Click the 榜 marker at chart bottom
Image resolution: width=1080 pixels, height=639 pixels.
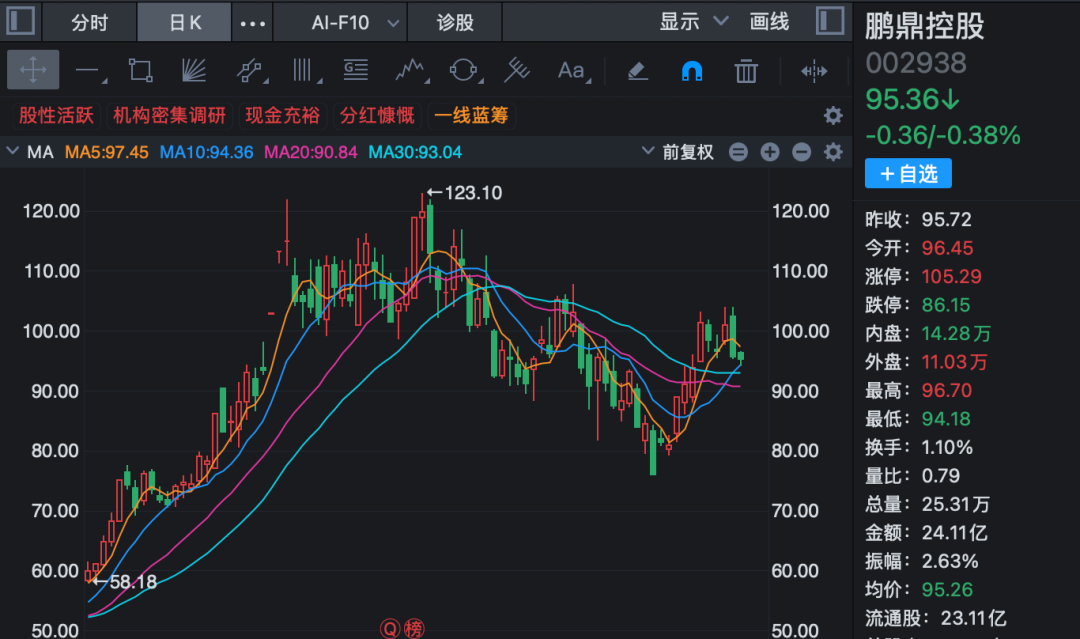(x=414, y=629)
